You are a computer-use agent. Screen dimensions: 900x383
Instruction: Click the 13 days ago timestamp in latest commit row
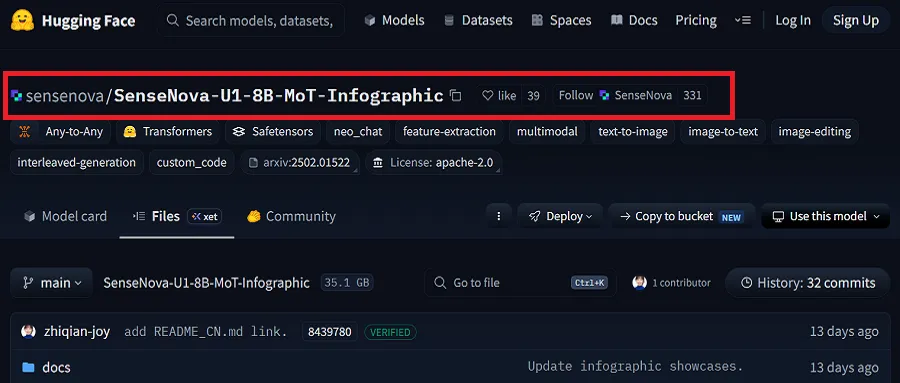point(844,332)
